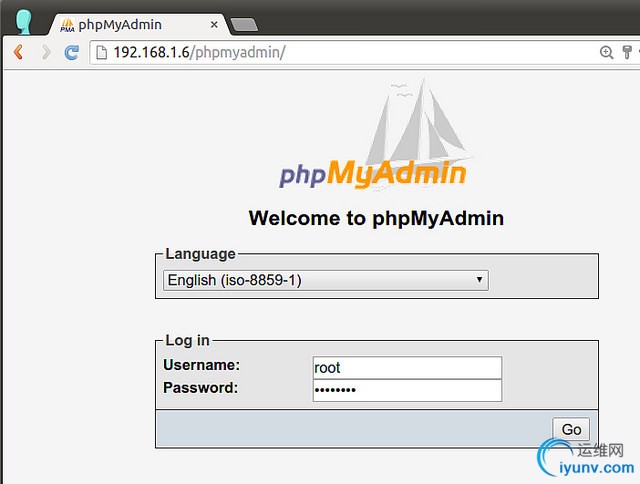Open a new browser tab
The width and height of the screenshot is (640, 484).
[244, 25]
